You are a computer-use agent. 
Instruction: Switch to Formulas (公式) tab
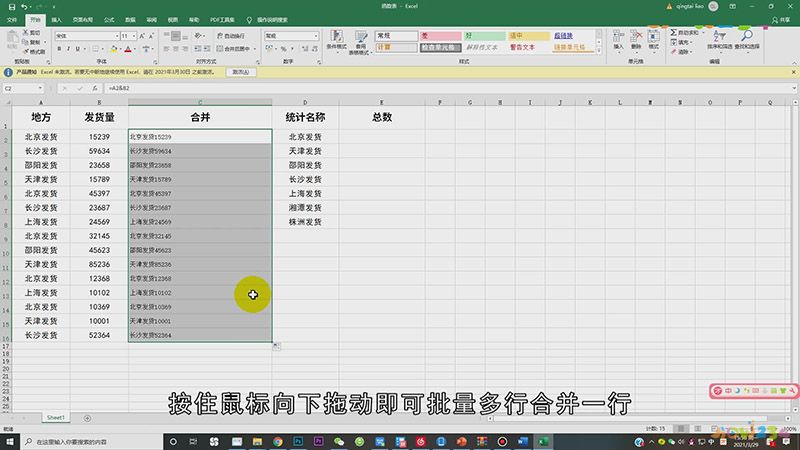109,20
